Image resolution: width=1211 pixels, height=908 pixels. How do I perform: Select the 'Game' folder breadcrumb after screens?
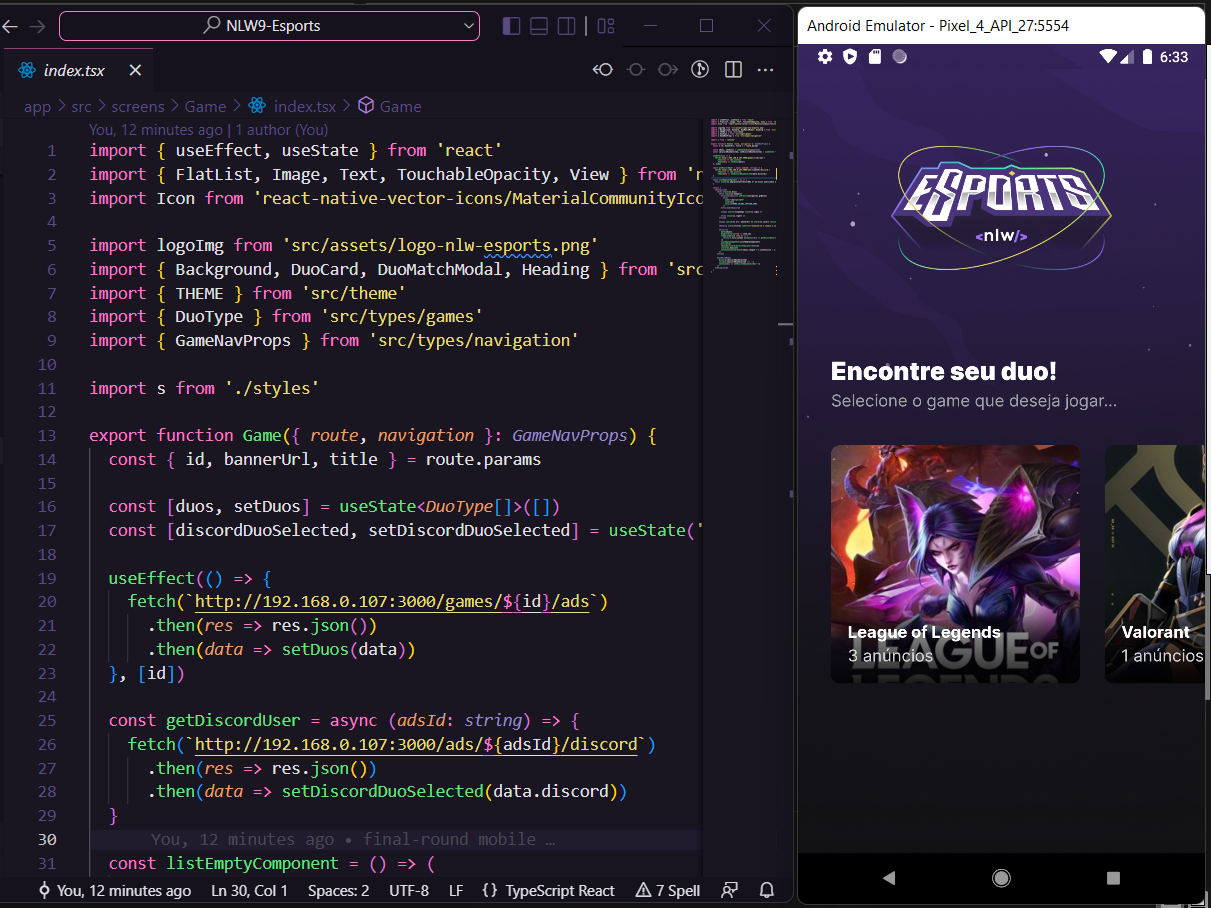point(205,106)
